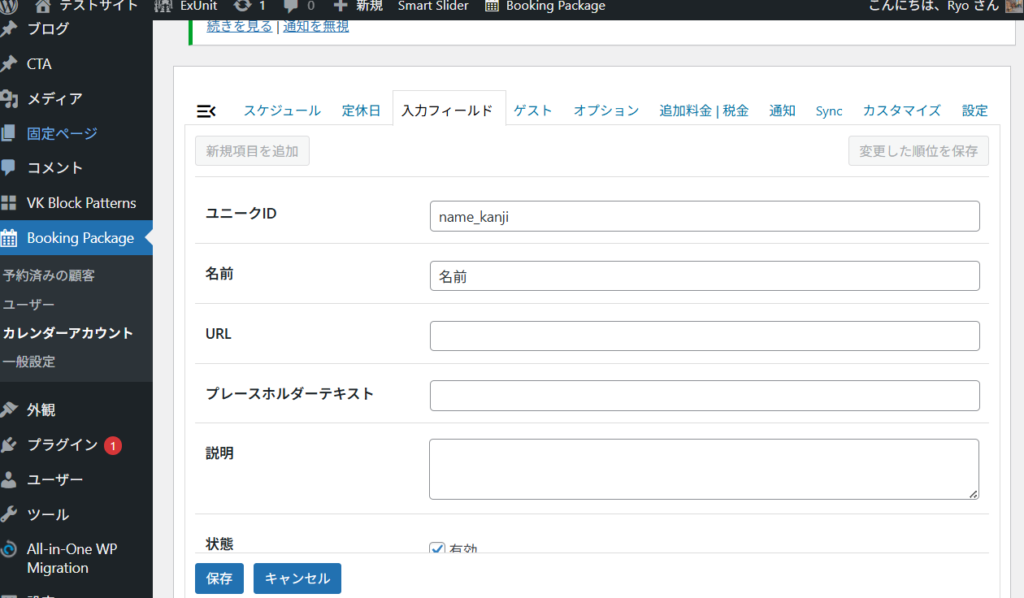Viewport: 1024px width, 598px height.
Task: Click the 続きを見る link
Action: click(x=238, y=26)
